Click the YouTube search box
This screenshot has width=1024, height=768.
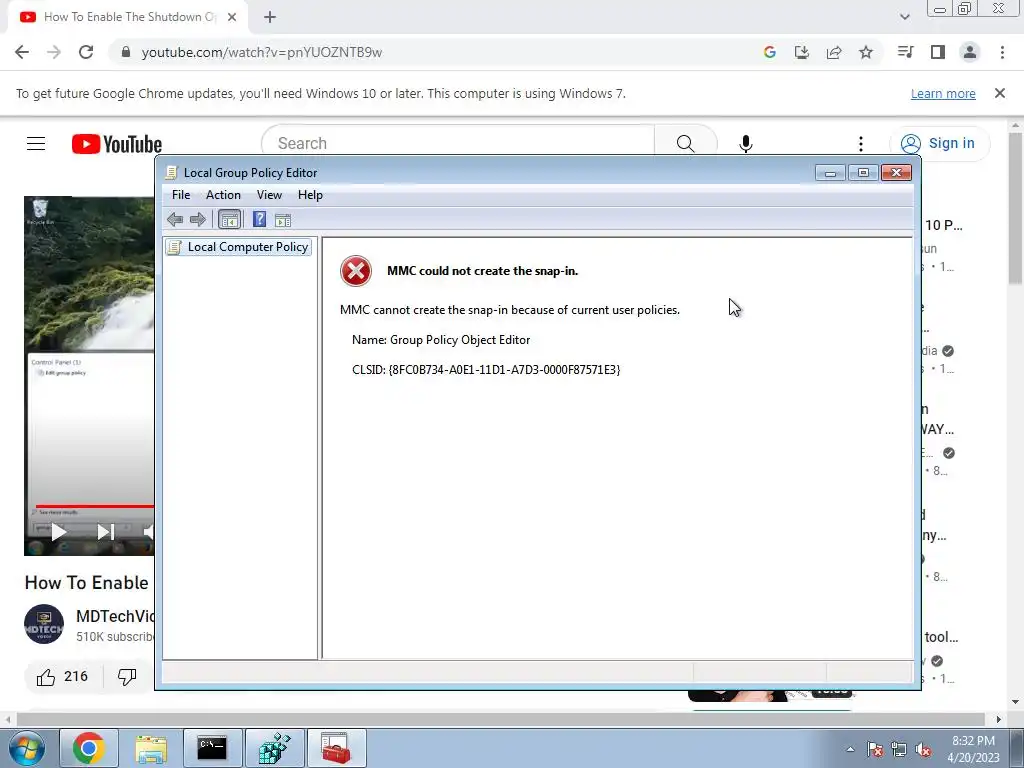point(457,144)
